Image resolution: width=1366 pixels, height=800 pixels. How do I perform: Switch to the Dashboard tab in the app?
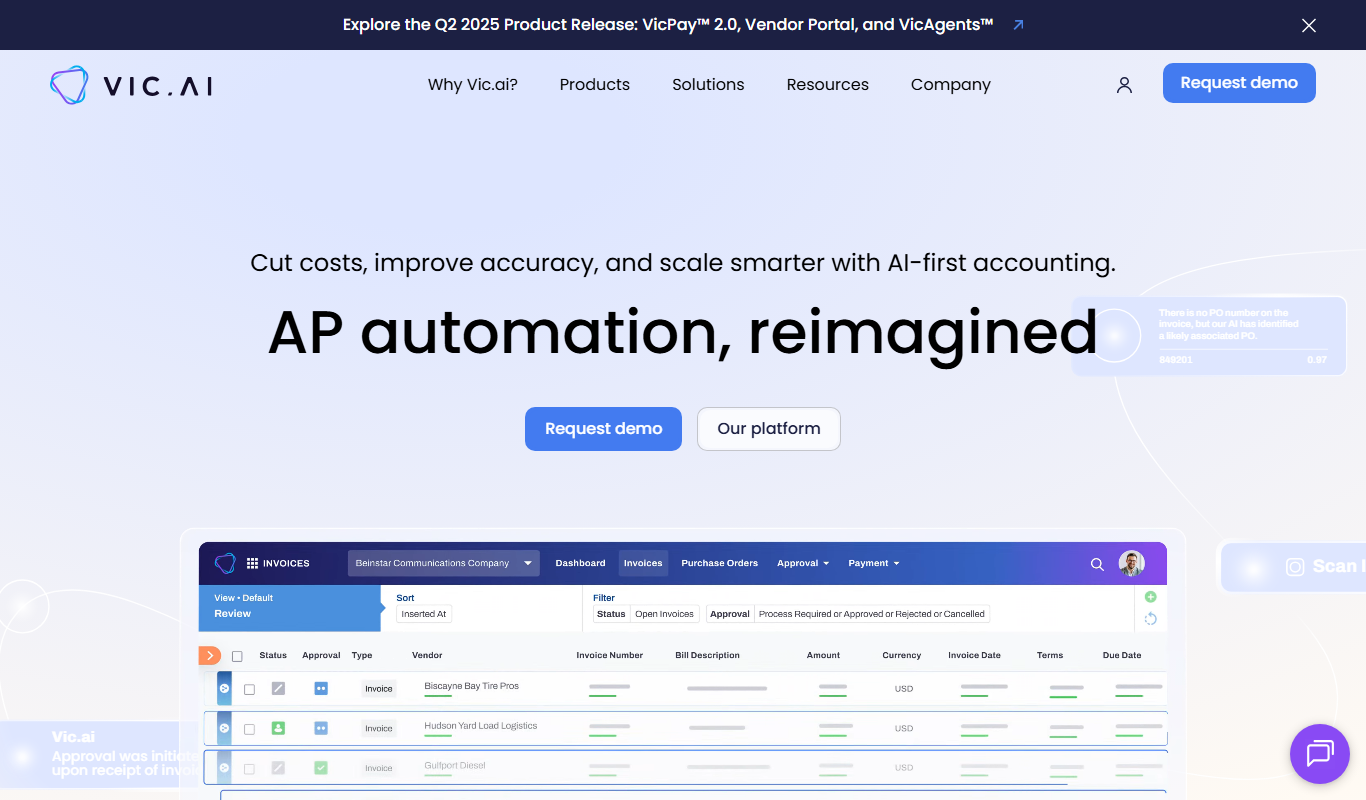tap(580, 563)
